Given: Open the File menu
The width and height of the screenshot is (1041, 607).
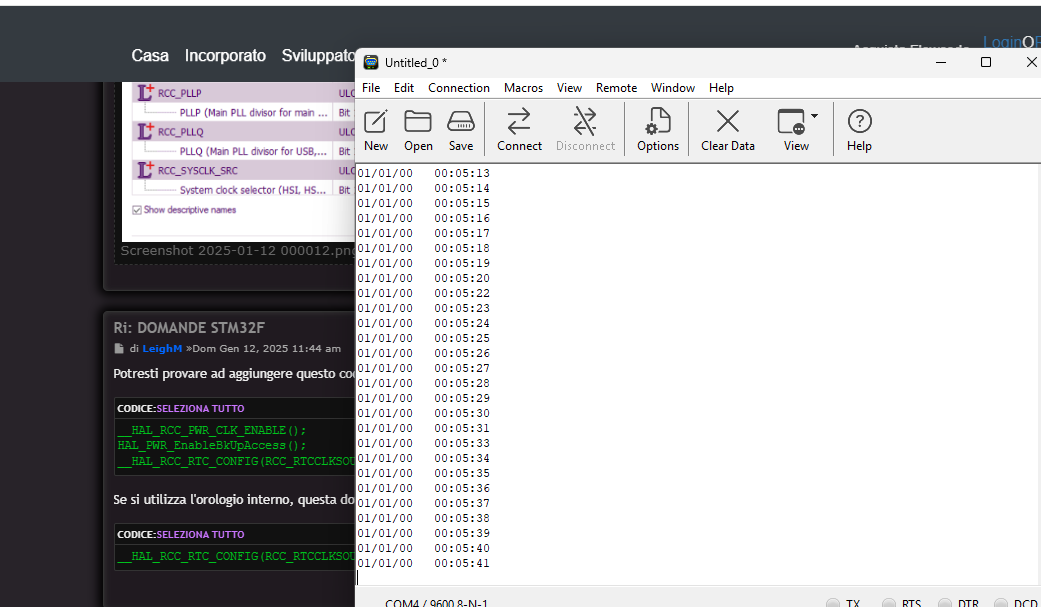Looking at the screenshot, I should tap(371, 88).
